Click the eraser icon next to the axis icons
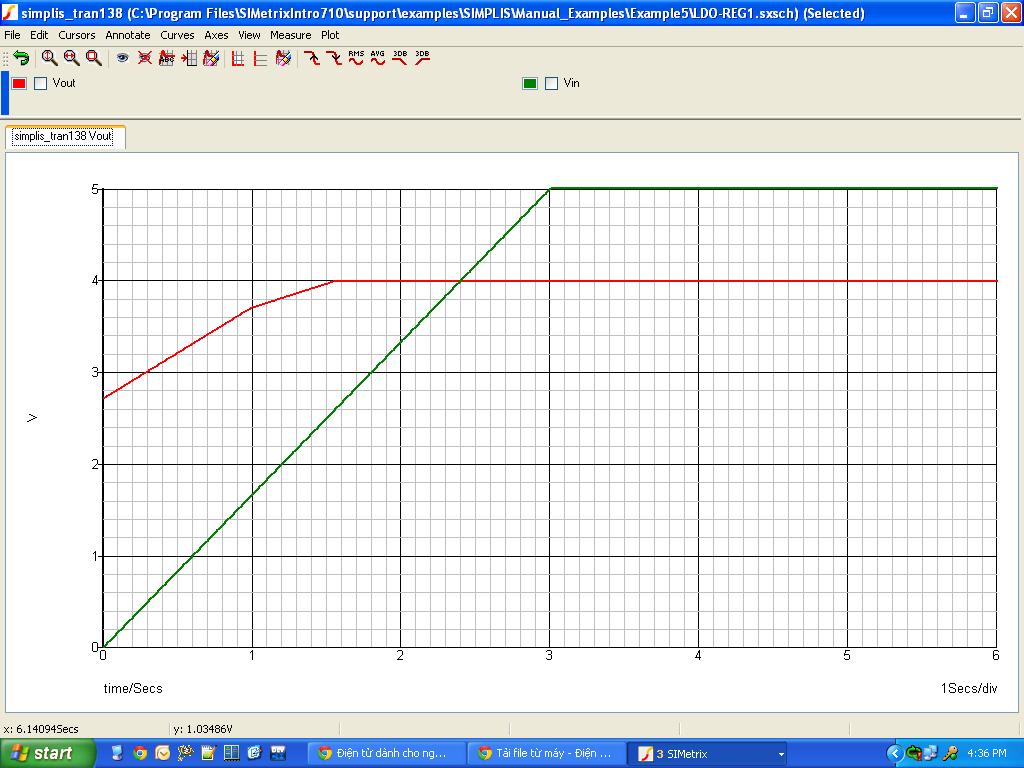1024x768 pixels. (283, 58)
